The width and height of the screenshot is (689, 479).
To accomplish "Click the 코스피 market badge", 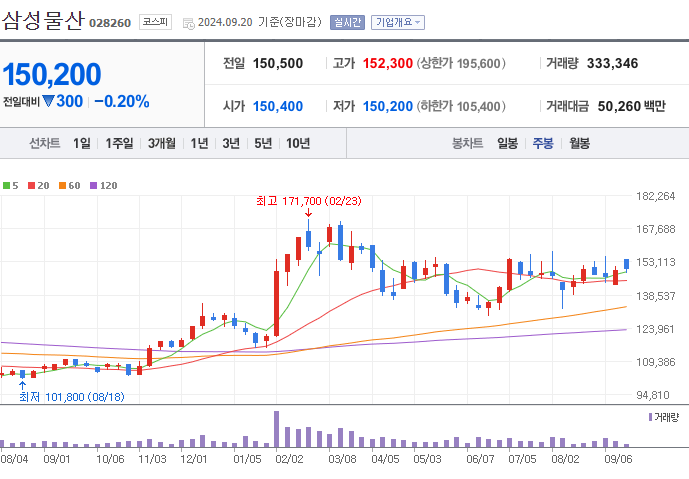I will pyautogui.click(x=155, y=22).
